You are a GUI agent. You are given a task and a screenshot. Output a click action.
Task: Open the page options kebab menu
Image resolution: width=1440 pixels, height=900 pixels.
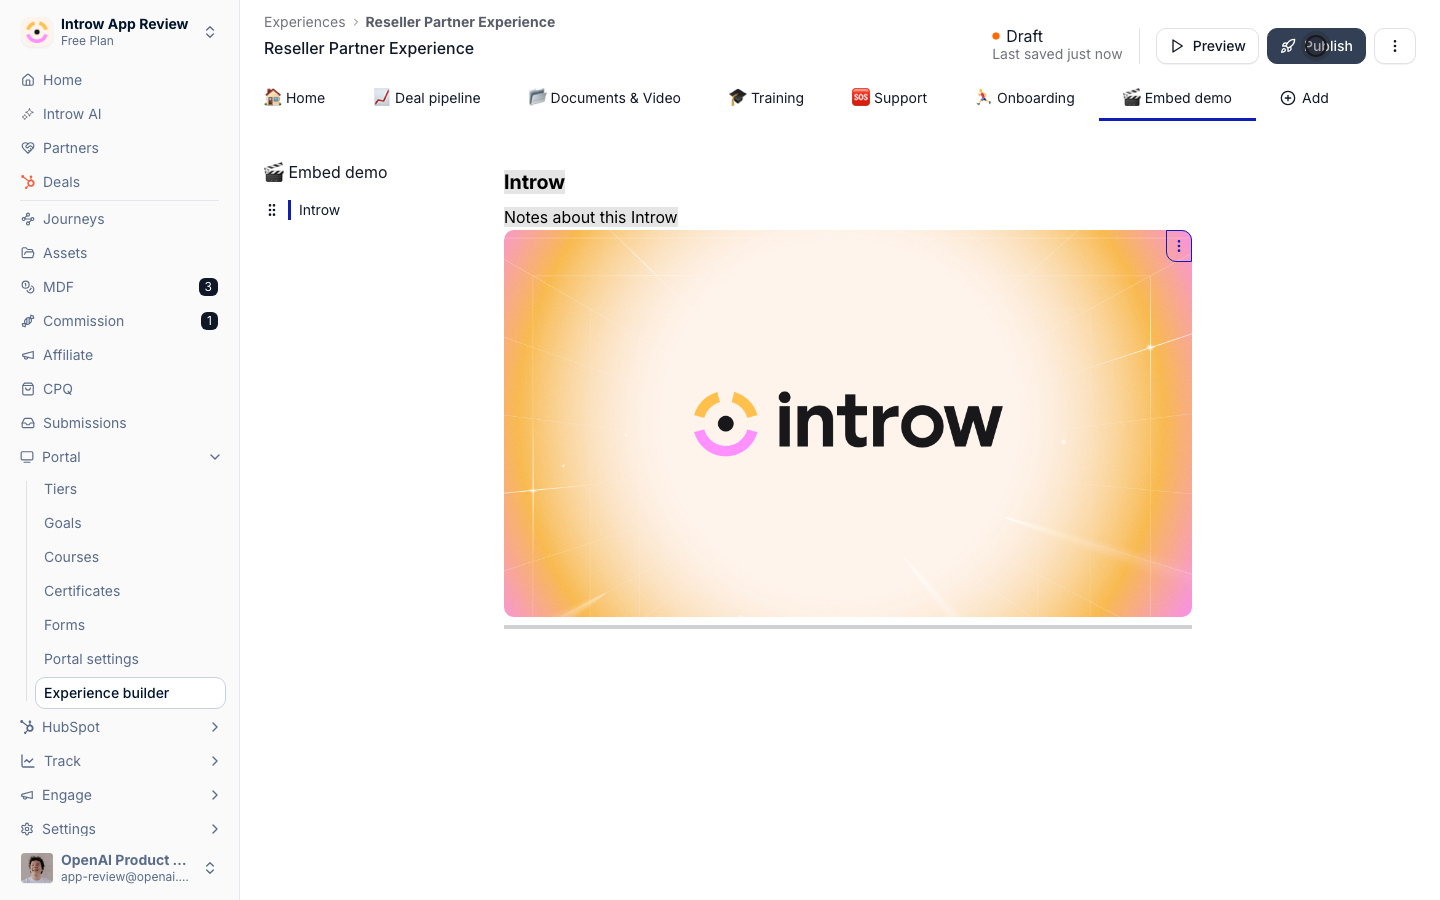pos(1395,46)
